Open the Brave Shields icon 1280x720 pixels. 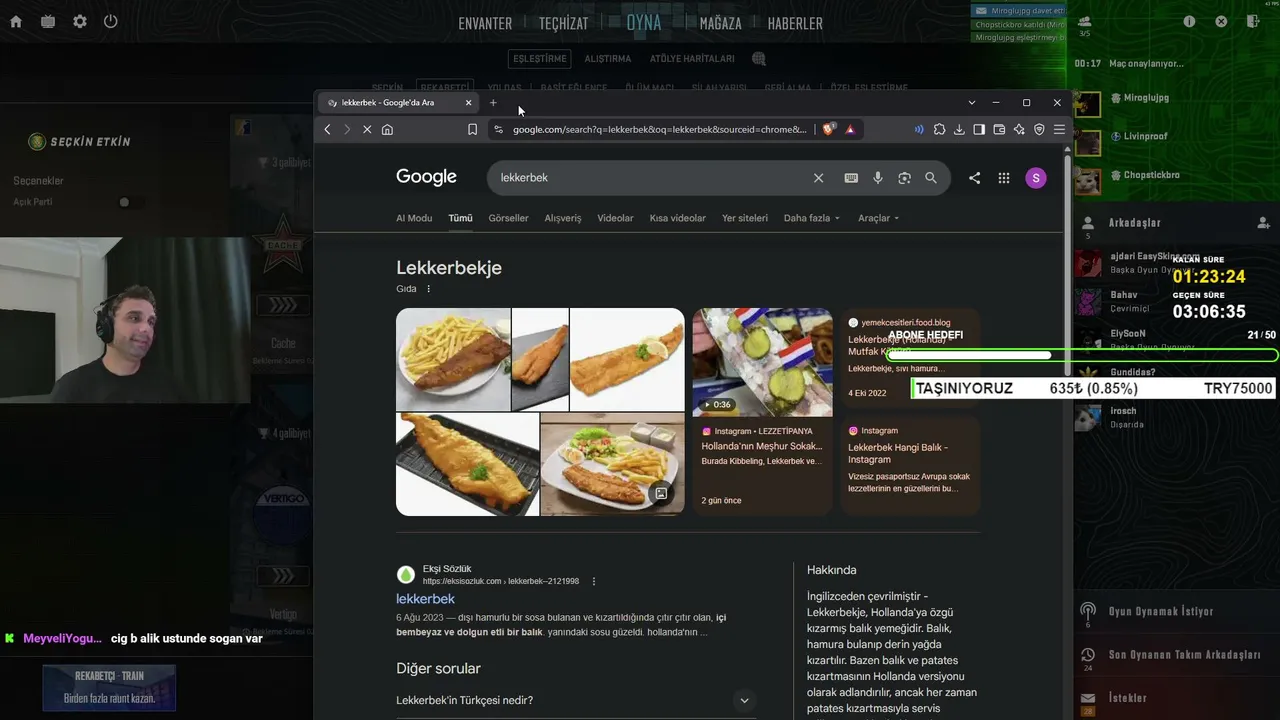(829, 129)
